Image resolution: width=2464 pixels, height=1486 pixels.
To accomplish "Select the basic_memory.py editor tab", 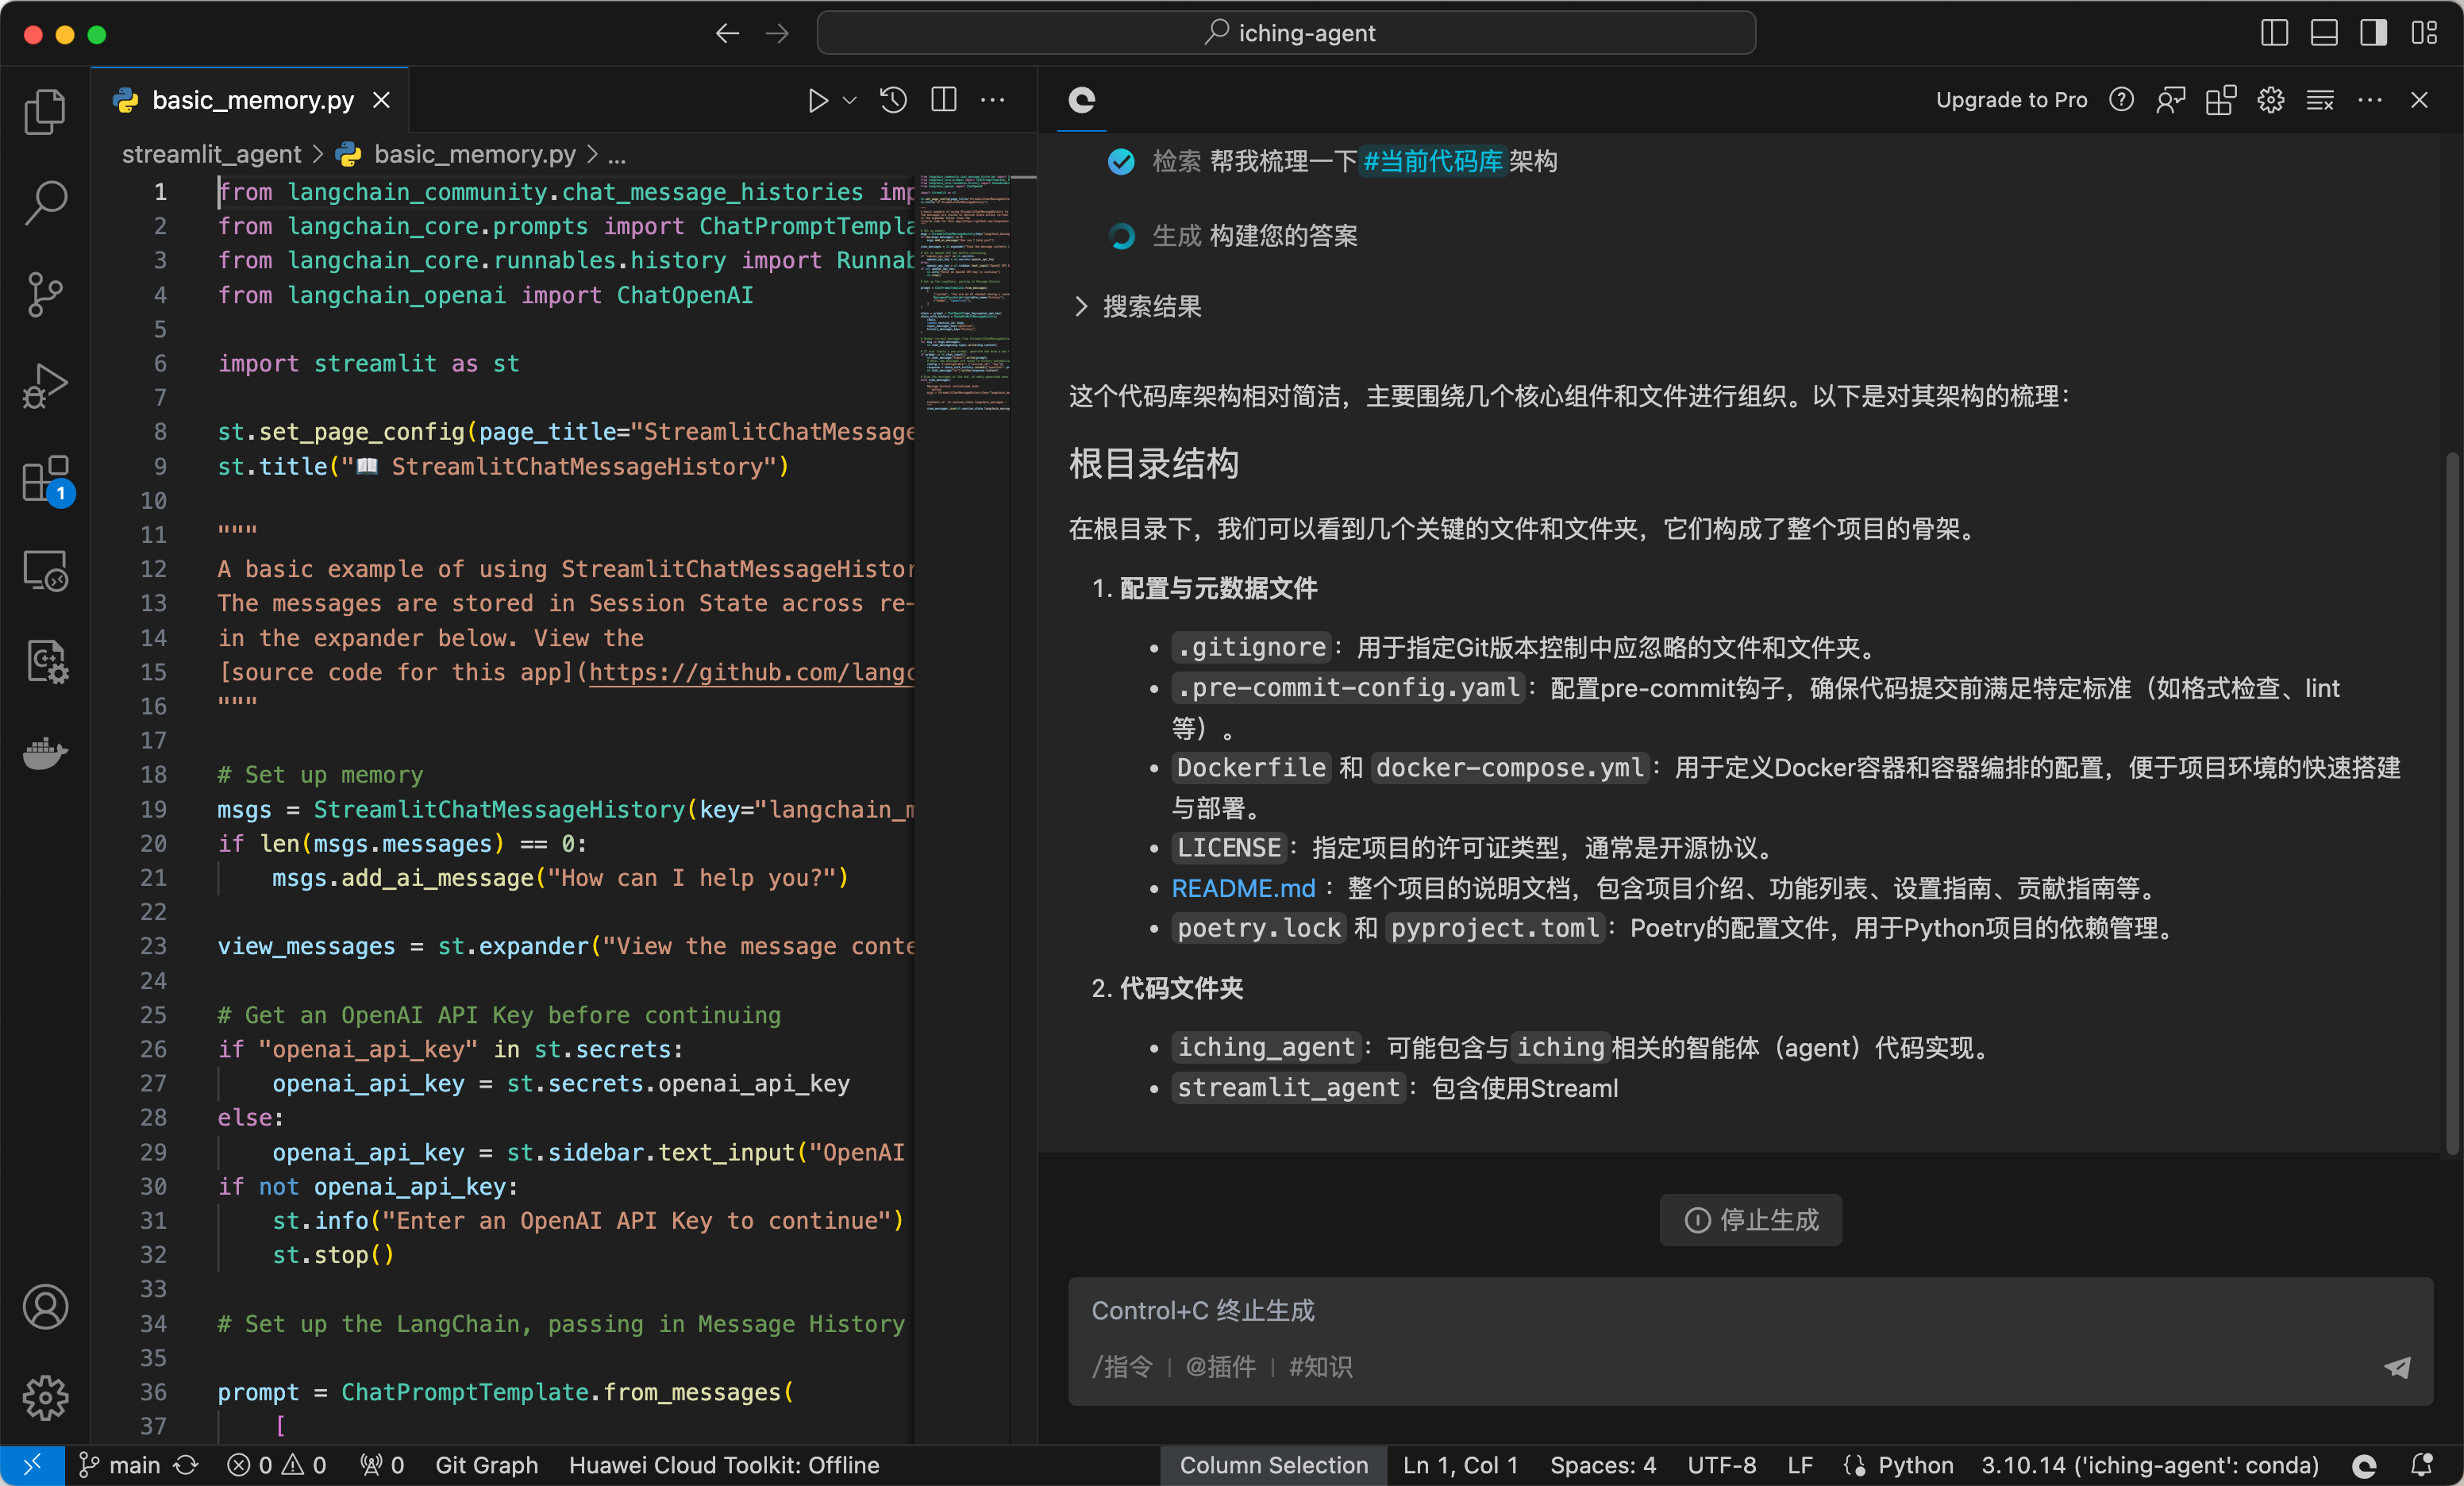I will (x=250, y=100).
